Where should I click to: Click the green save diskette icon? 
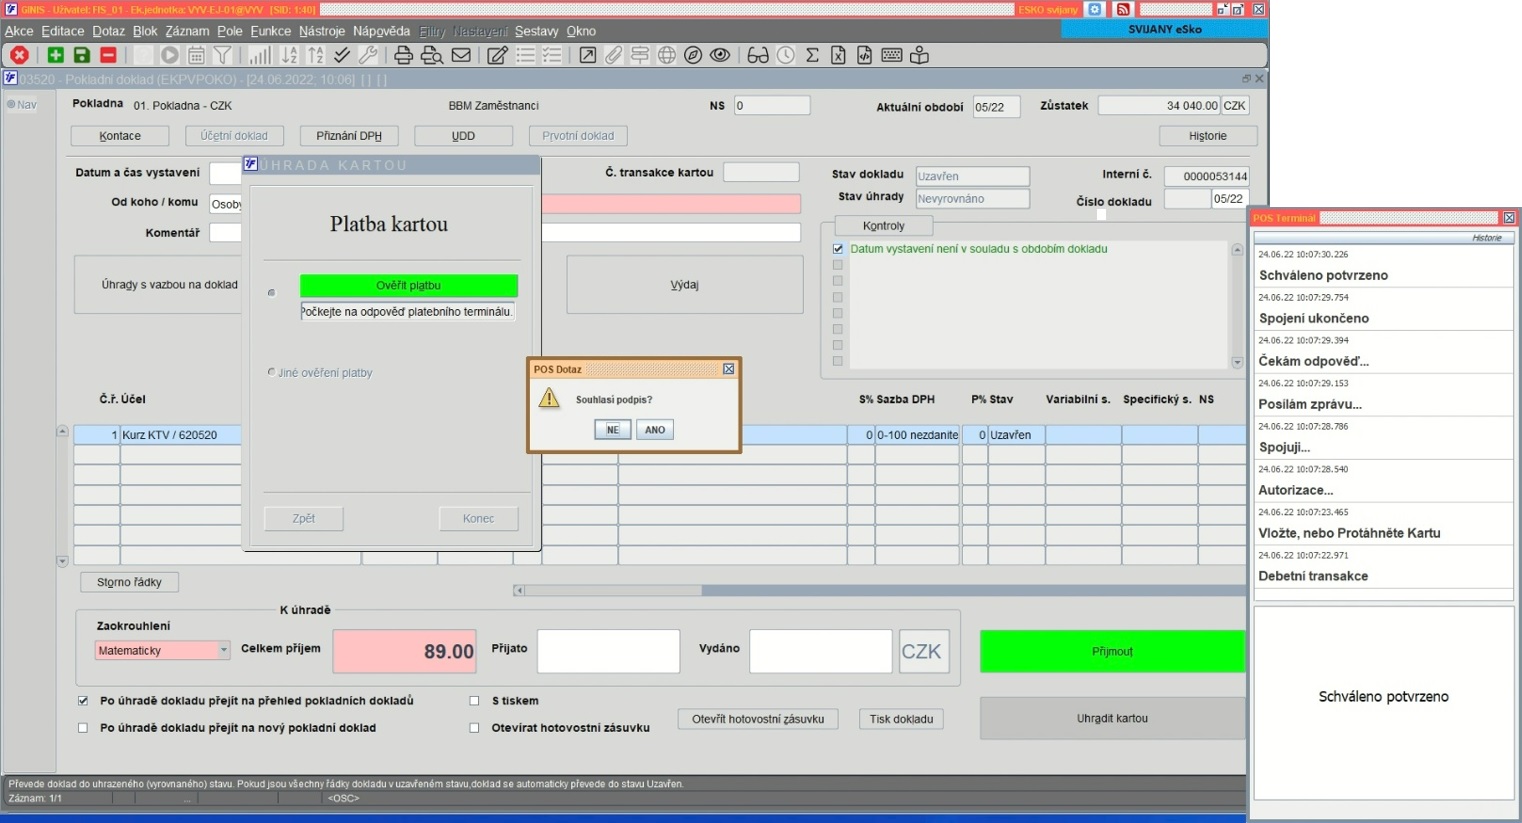(82, 56)
